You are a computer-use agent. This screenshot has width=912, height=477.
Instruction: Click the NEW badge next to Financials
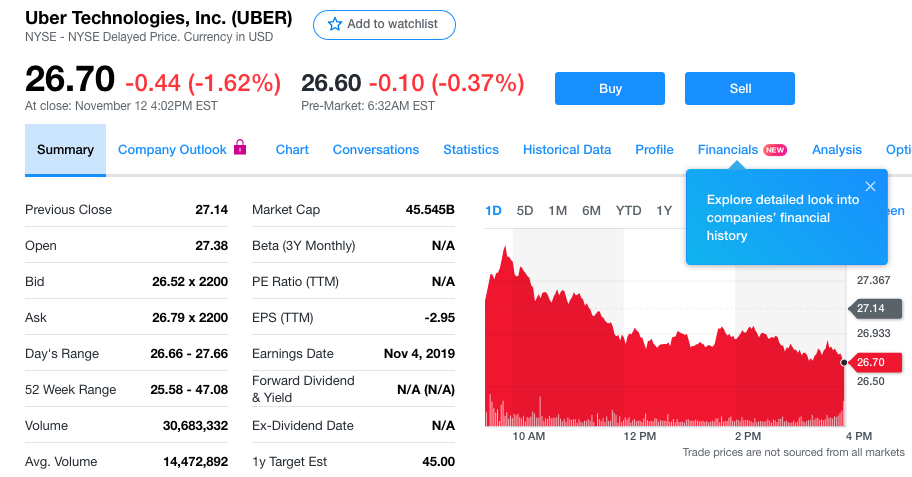coord(775,150)
